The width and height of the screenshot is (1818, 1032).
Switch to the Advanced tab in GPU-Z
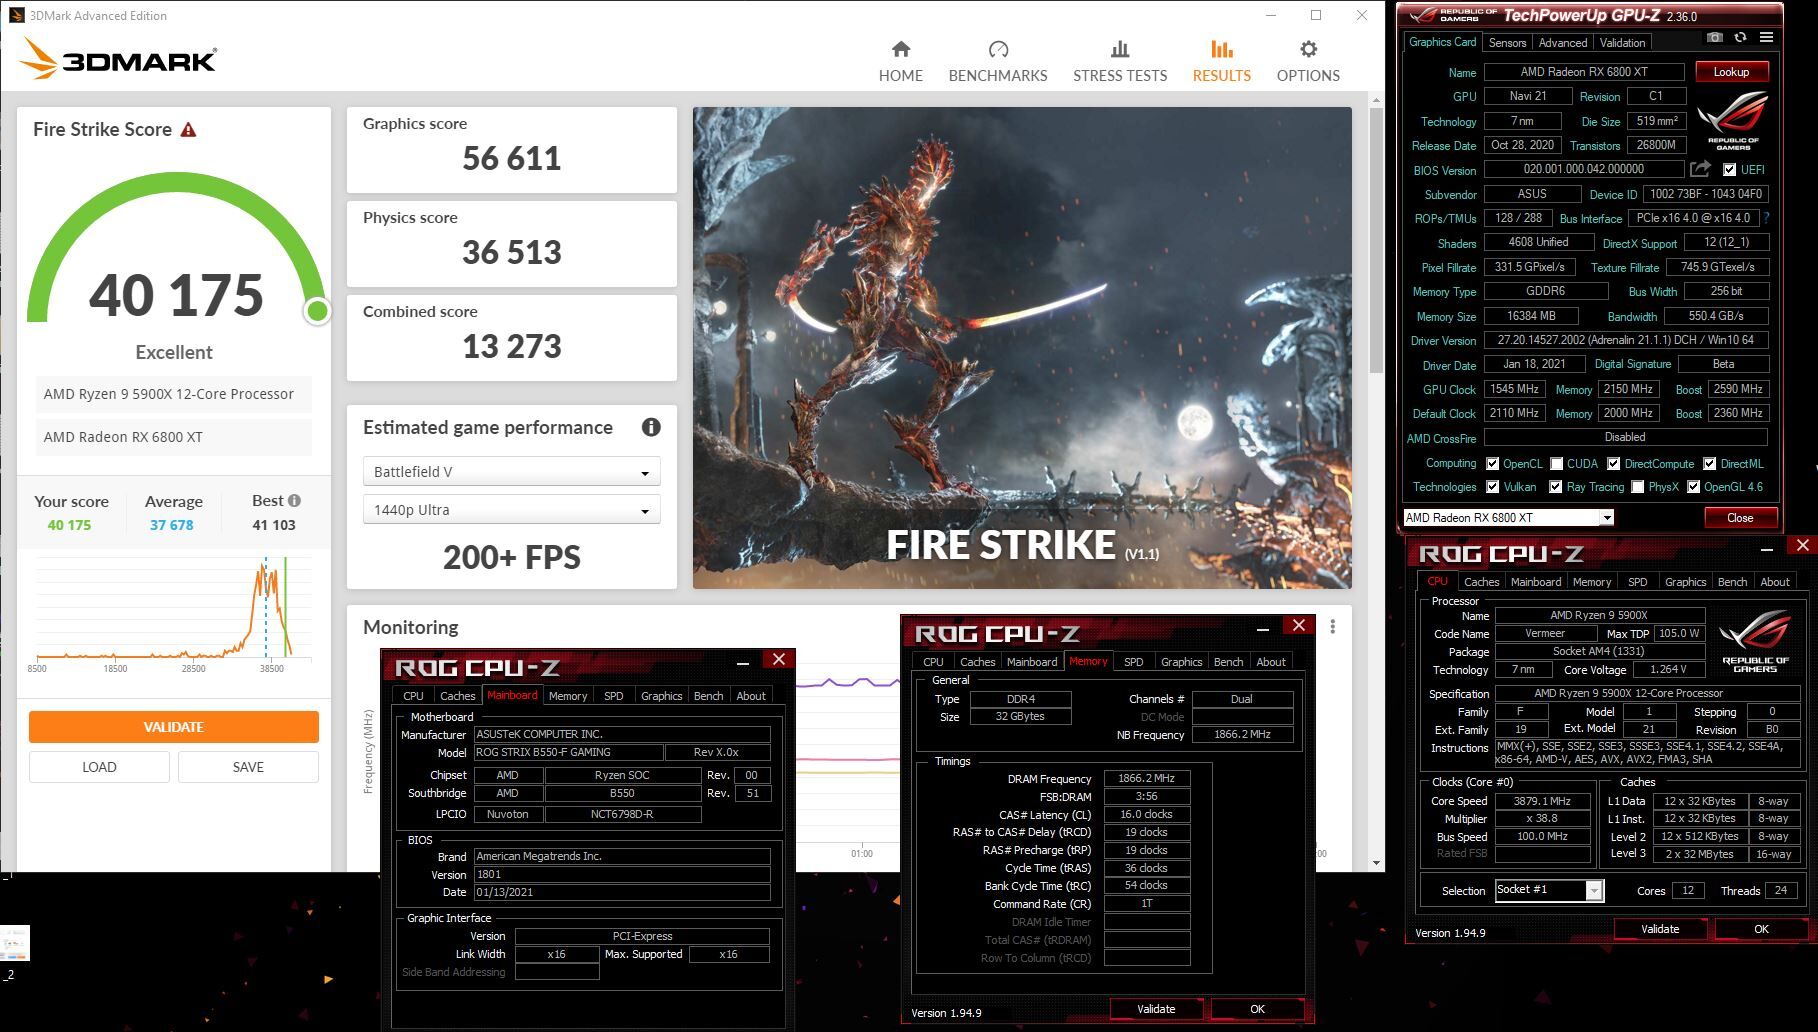click(x=1562, y=43)
